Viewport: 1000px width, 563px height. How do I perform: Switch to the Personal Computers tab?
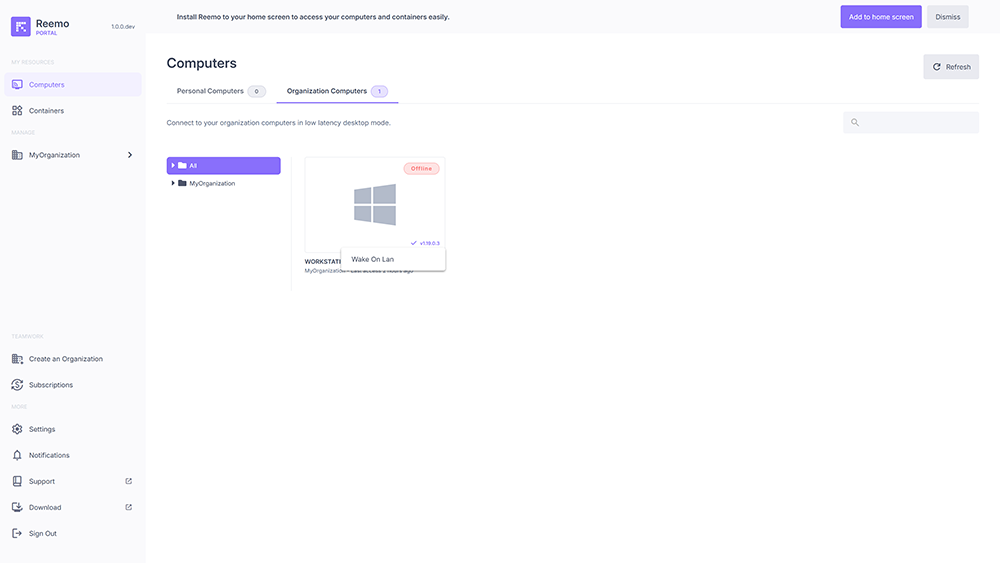click(210, 91)
